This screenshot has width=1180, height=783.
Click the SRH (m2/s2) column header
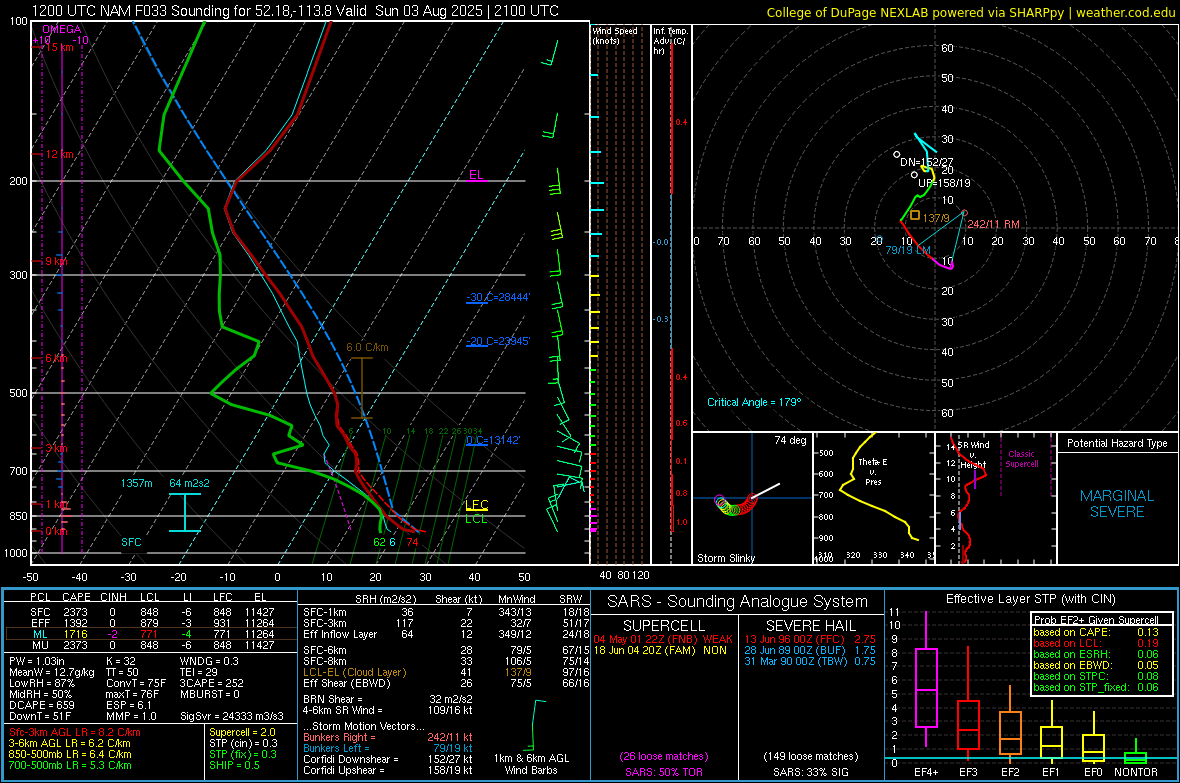pos(385,599)
